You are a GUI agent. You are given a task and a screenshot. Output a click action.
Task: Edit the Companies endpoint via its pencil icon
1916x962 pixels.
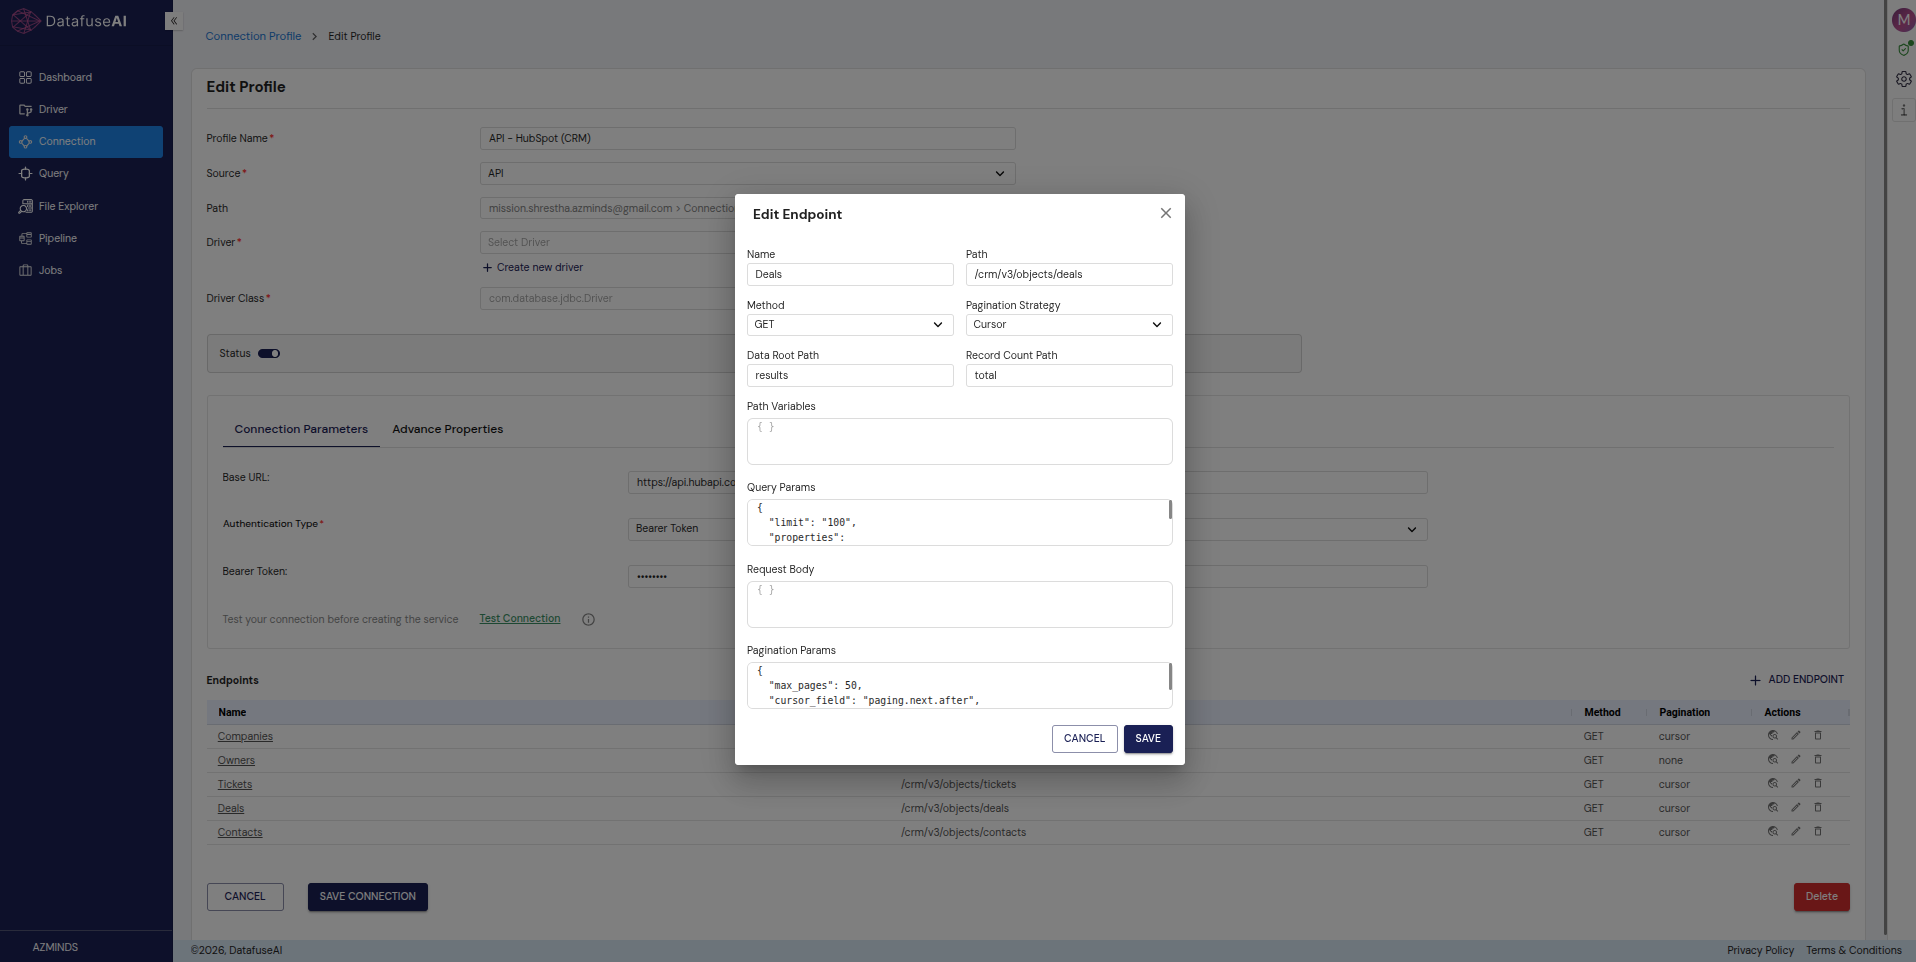coord(1796,736)
